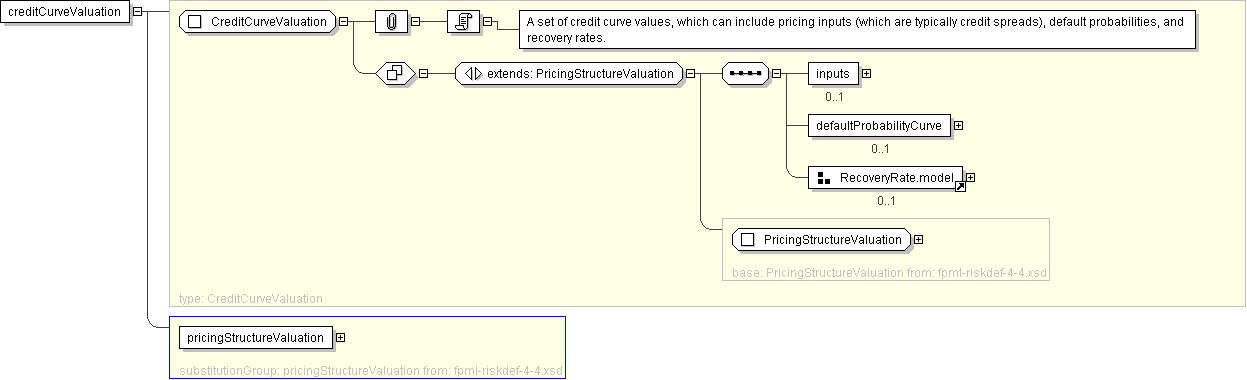Collapse the sequence compositor node
This screenshot has height=380, width=1247.
tap(776, 74)
